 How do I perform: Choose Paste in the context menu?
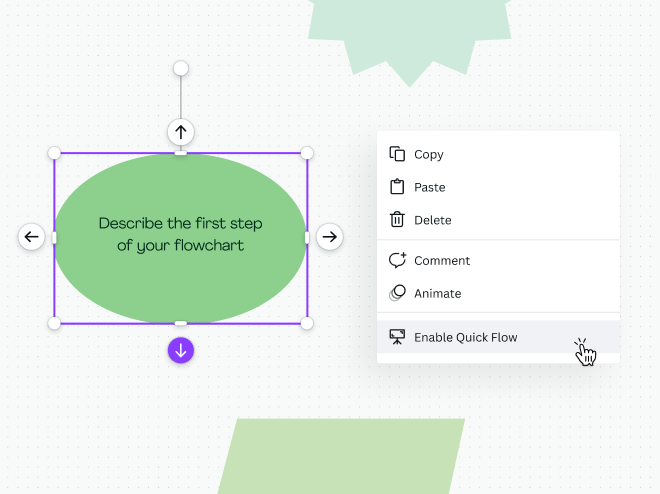[x=498, y=187]
